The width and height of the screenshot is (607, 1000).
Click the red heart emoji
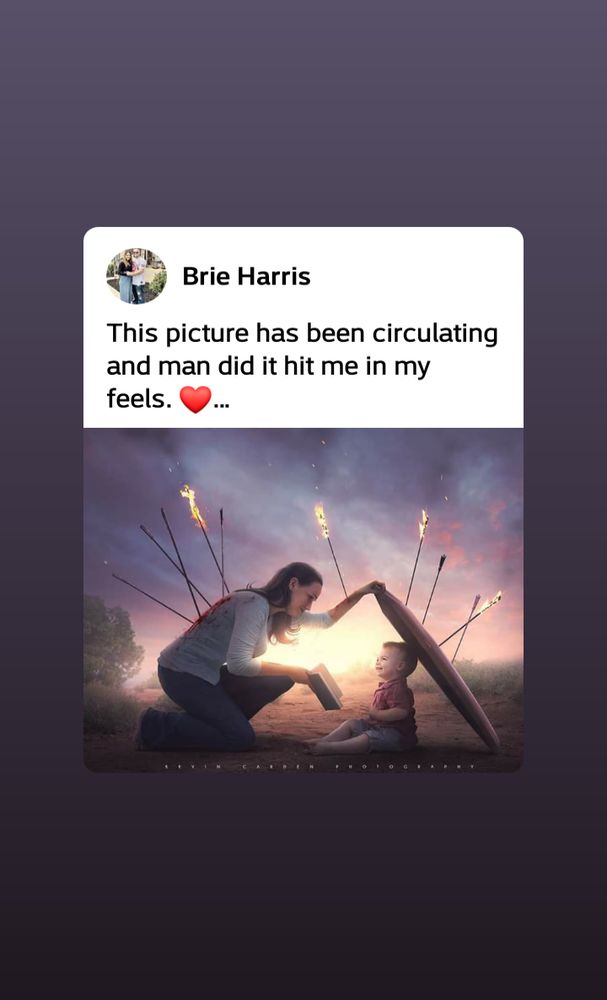195,400
